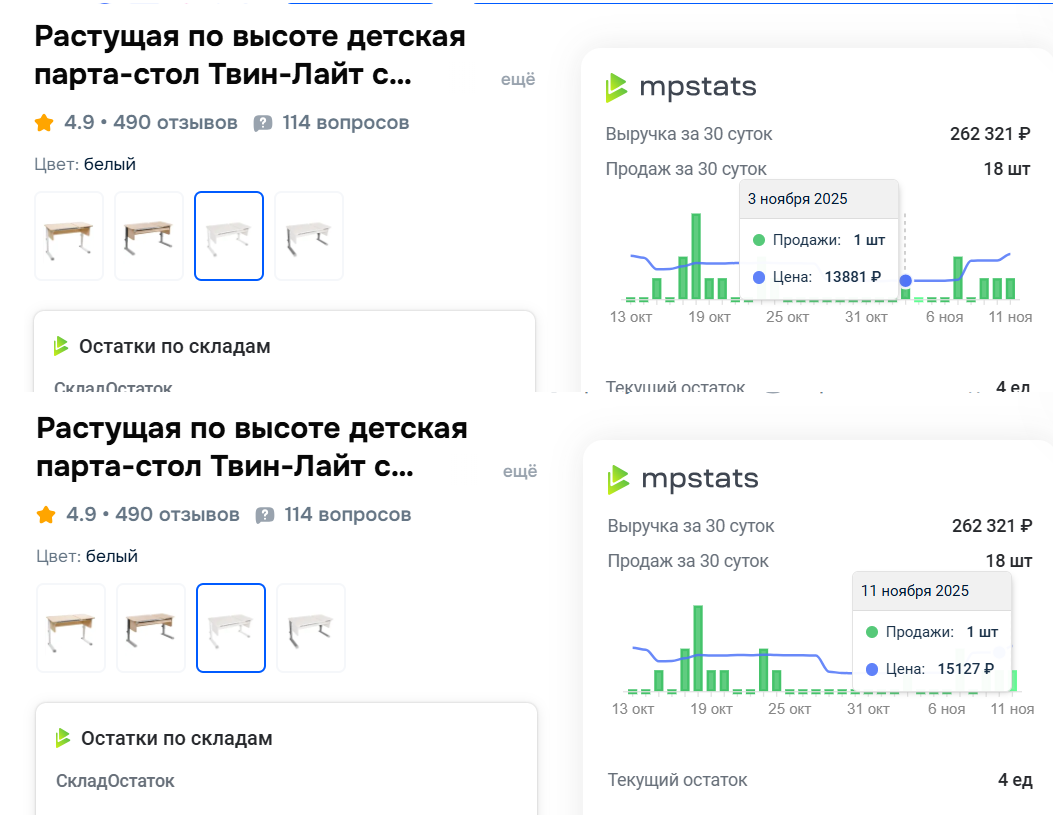The image size is (1053, 815).
Task: Click the mpstats logo icon in upper panel
Action: 616,87
